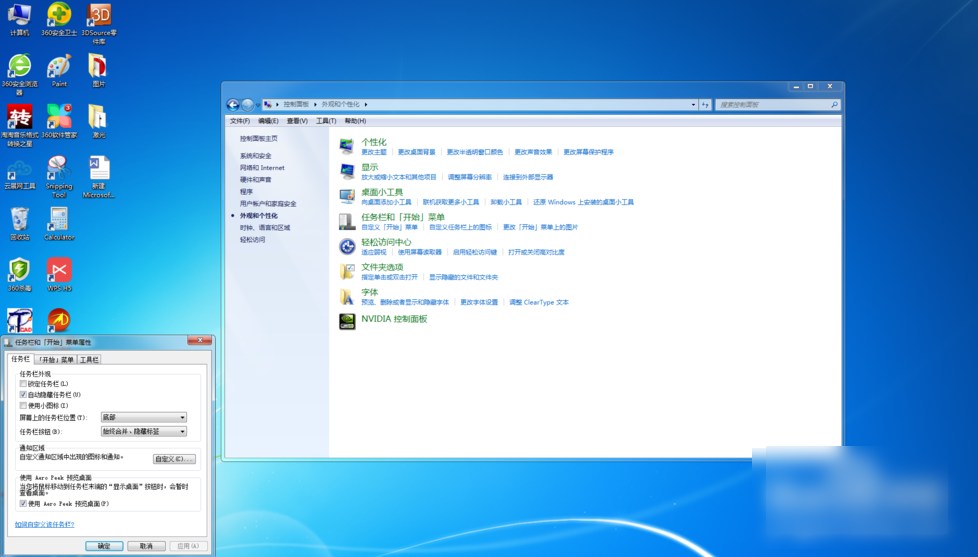
Task: Open the NVIDIA 控制面板 icon
Action: pyautogui.click(x=347, y=320)
